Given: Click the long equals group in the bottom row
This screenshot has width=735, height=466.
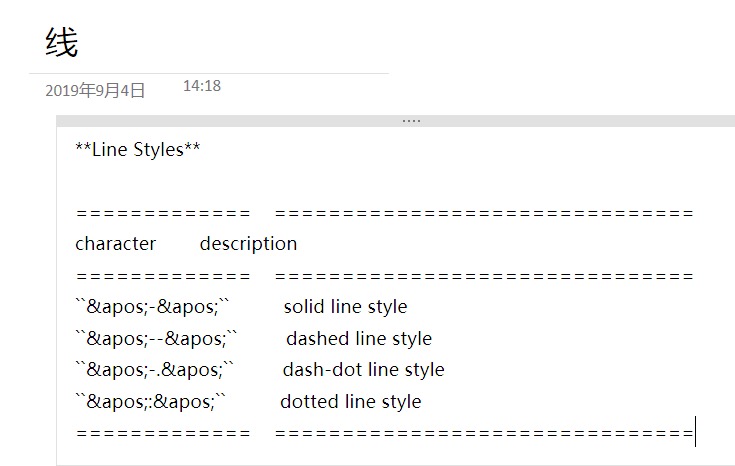Looking at the screenshot, I should tap(483, 433).
